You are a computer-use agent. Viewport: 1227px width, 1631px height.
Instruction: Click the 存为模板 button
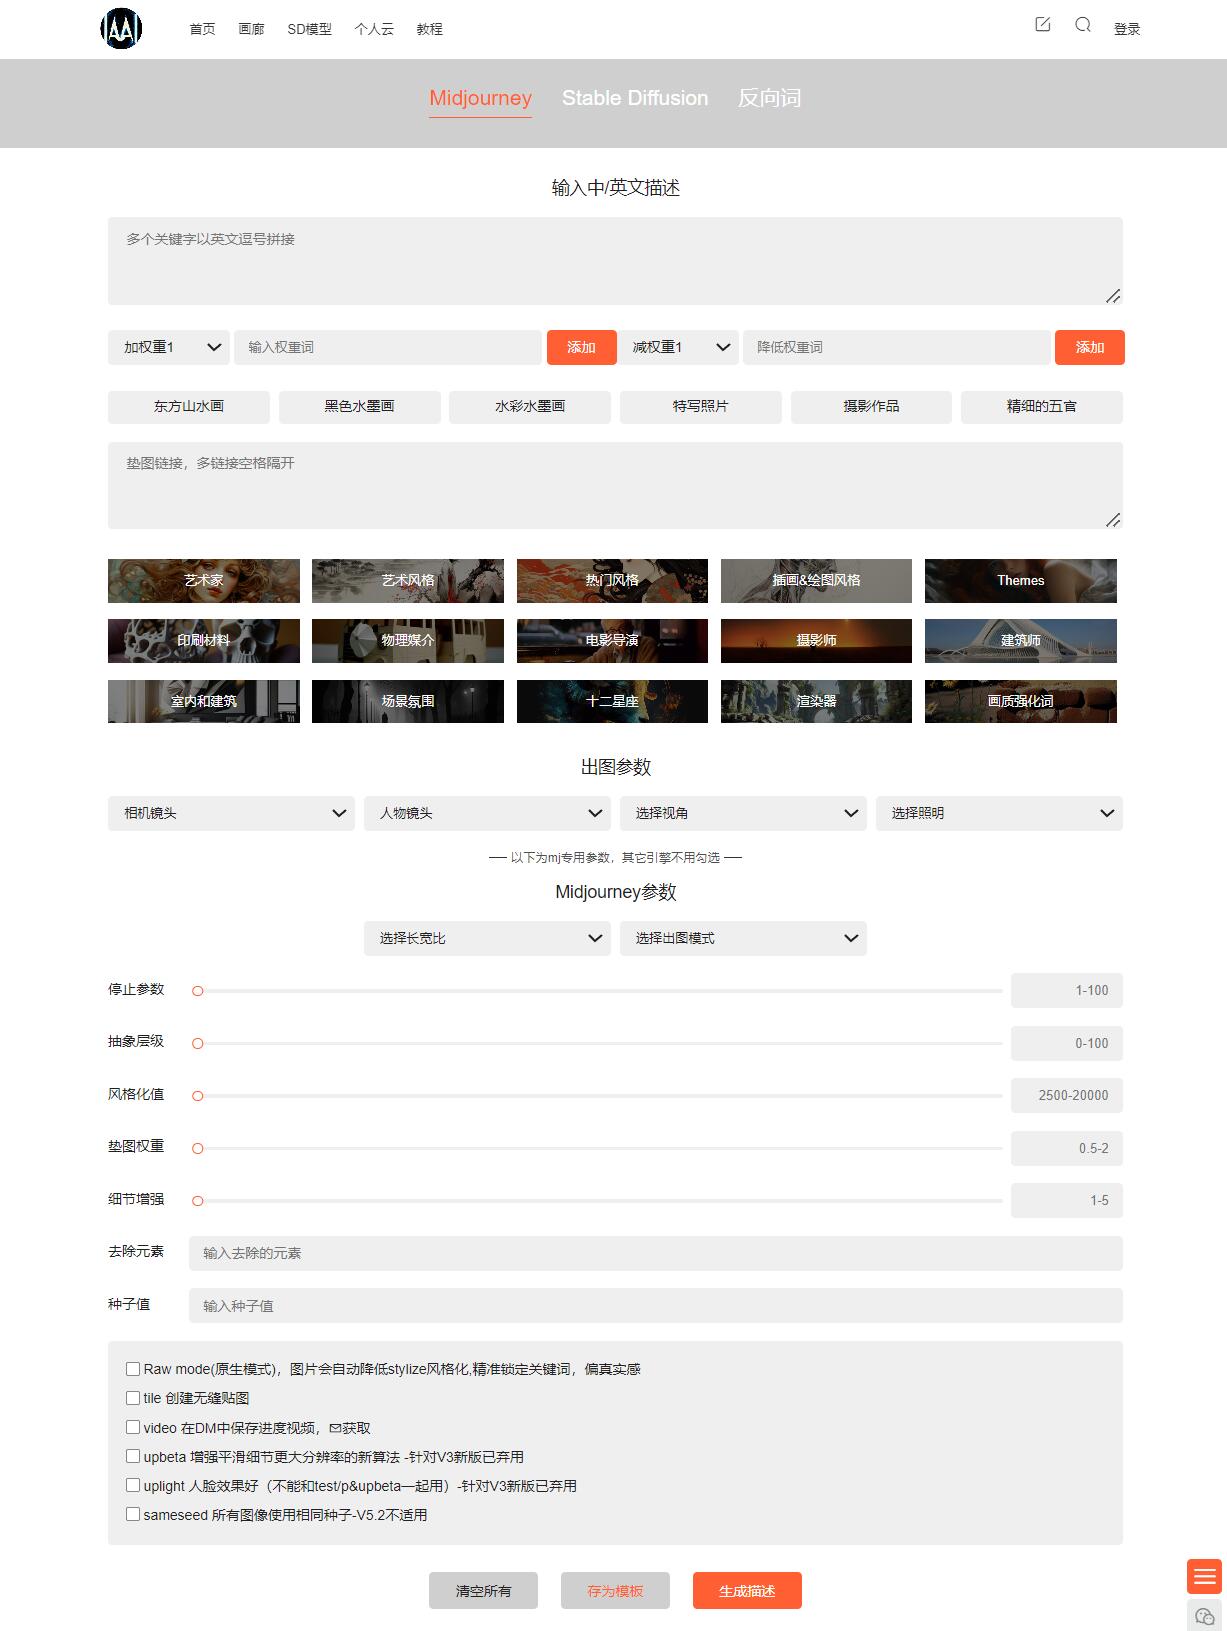(615, 1590)
